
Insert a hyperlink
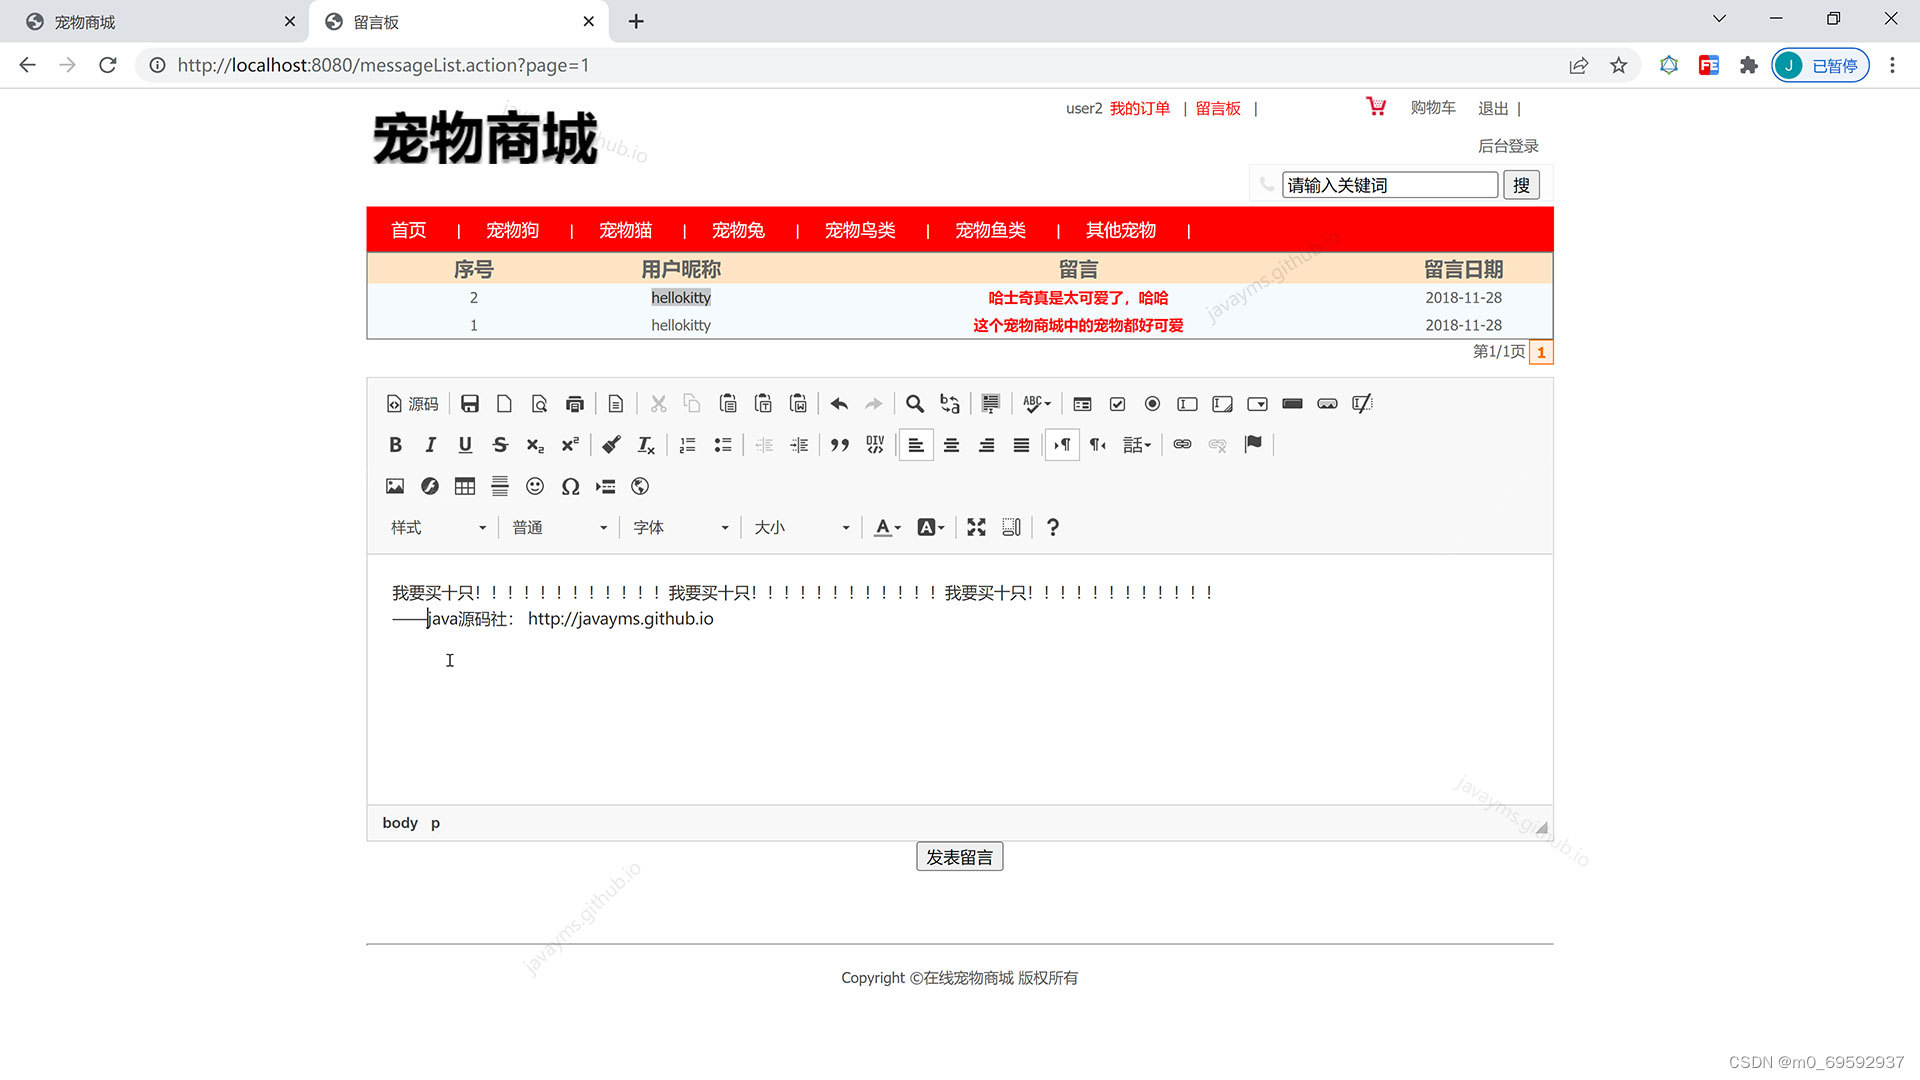click(x=1182, y=445)
